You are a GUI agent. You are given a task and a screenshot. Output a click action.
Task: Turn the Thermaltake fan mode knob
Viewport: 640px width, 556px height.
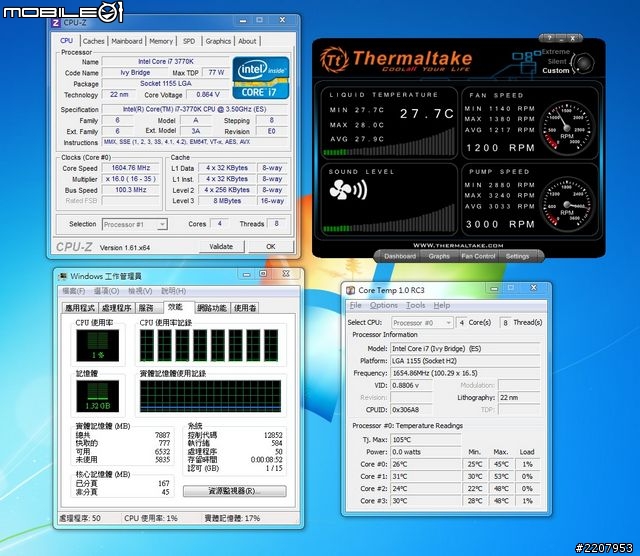tap(584, 63)
